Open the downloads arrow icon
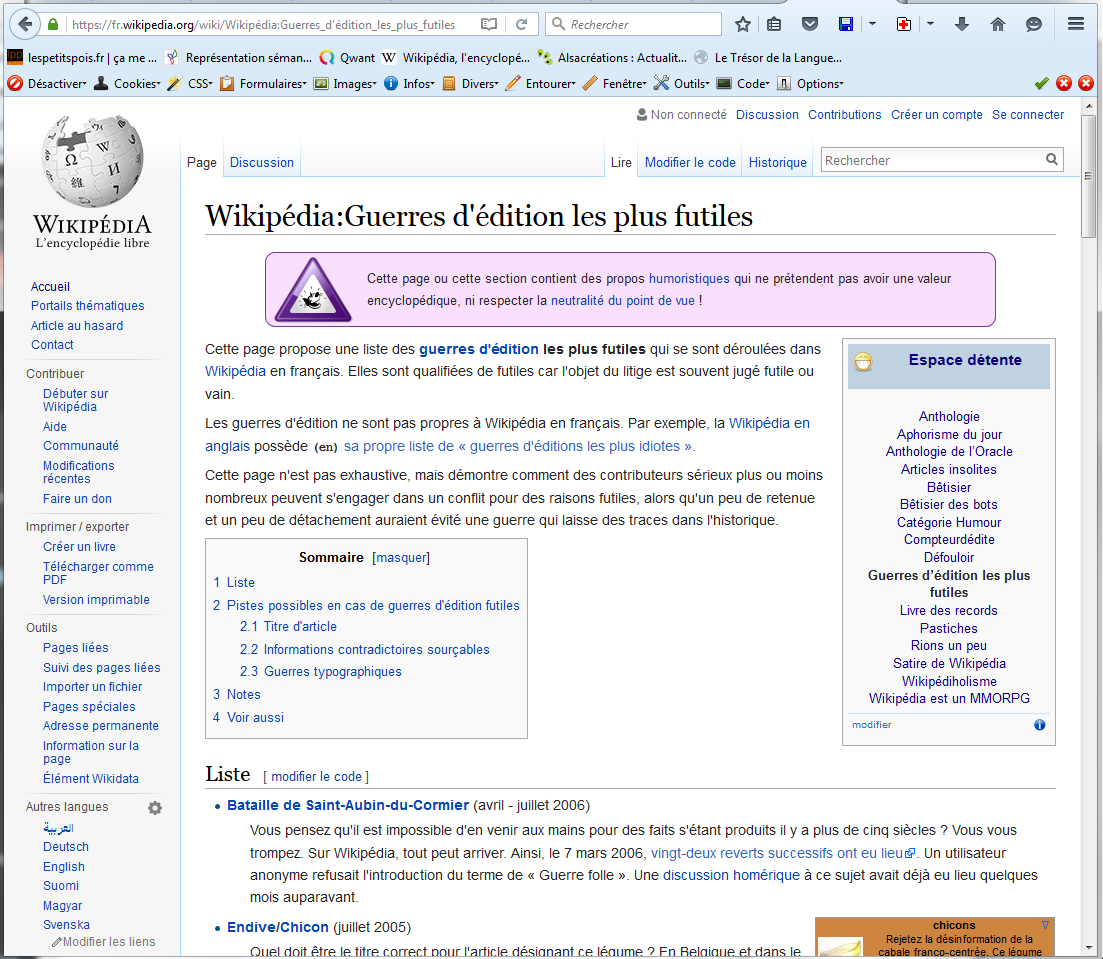The width and height of the screenshot is (1103, 959). [962, 24]
